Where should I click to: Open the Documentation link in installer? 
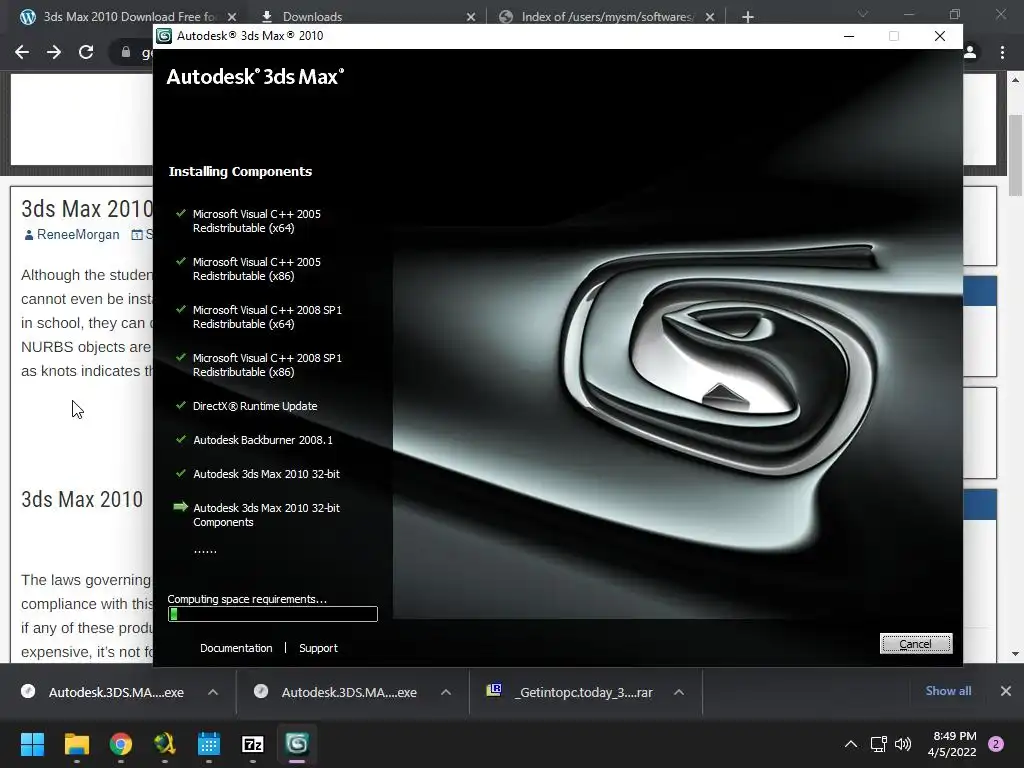(236, 648)
